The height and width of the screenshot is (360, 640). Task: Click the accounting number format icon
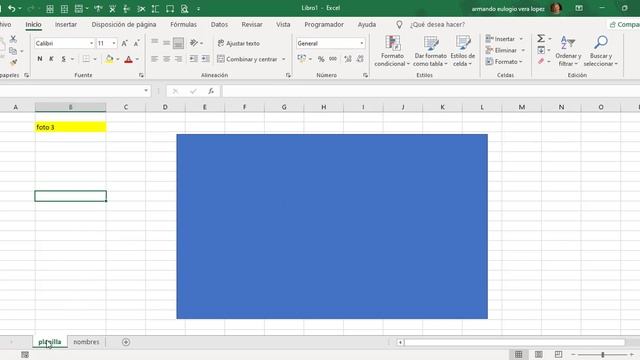pyautogui.click(x=302, y=59)
